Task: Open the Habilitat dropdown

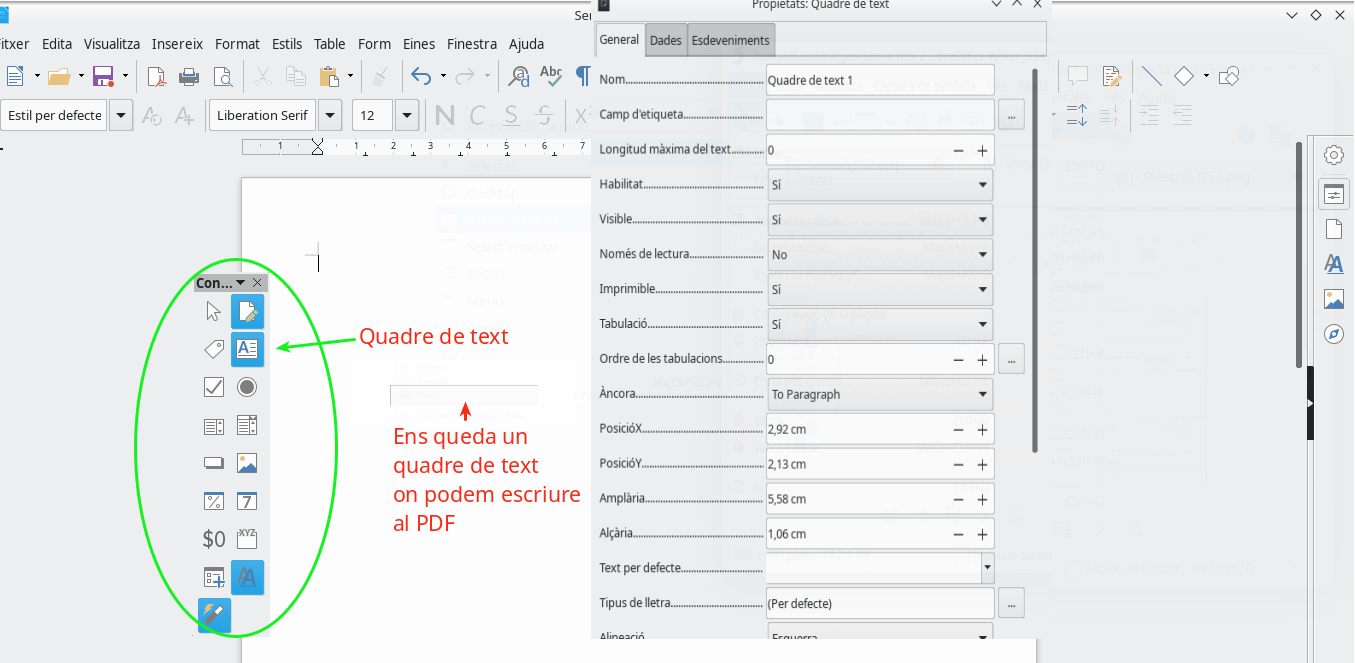Action: tap(984, 185)
